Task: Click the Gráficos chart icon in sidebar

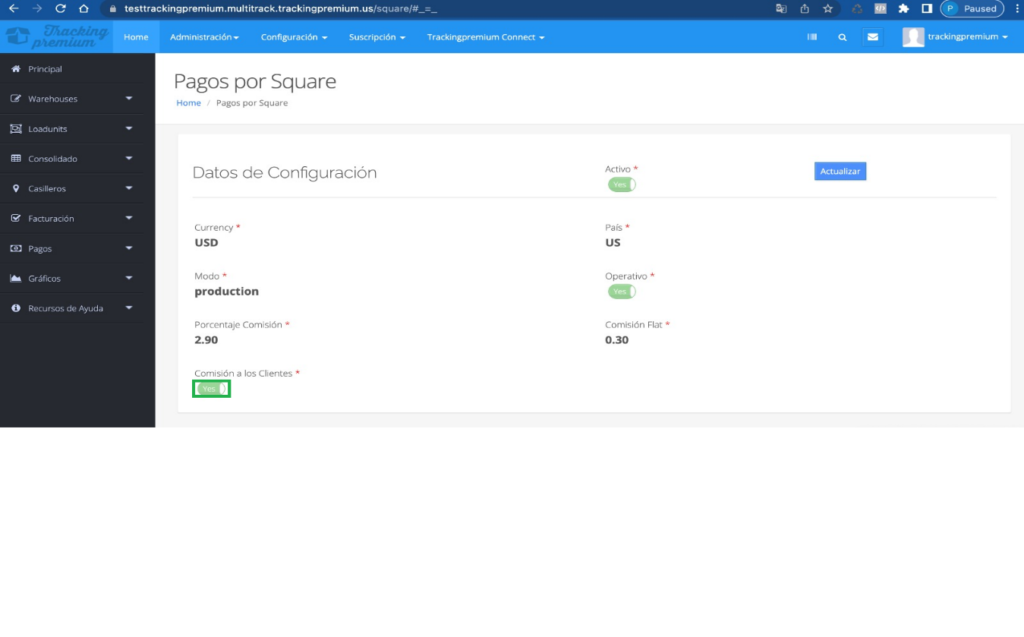Action: pos(16,278)
